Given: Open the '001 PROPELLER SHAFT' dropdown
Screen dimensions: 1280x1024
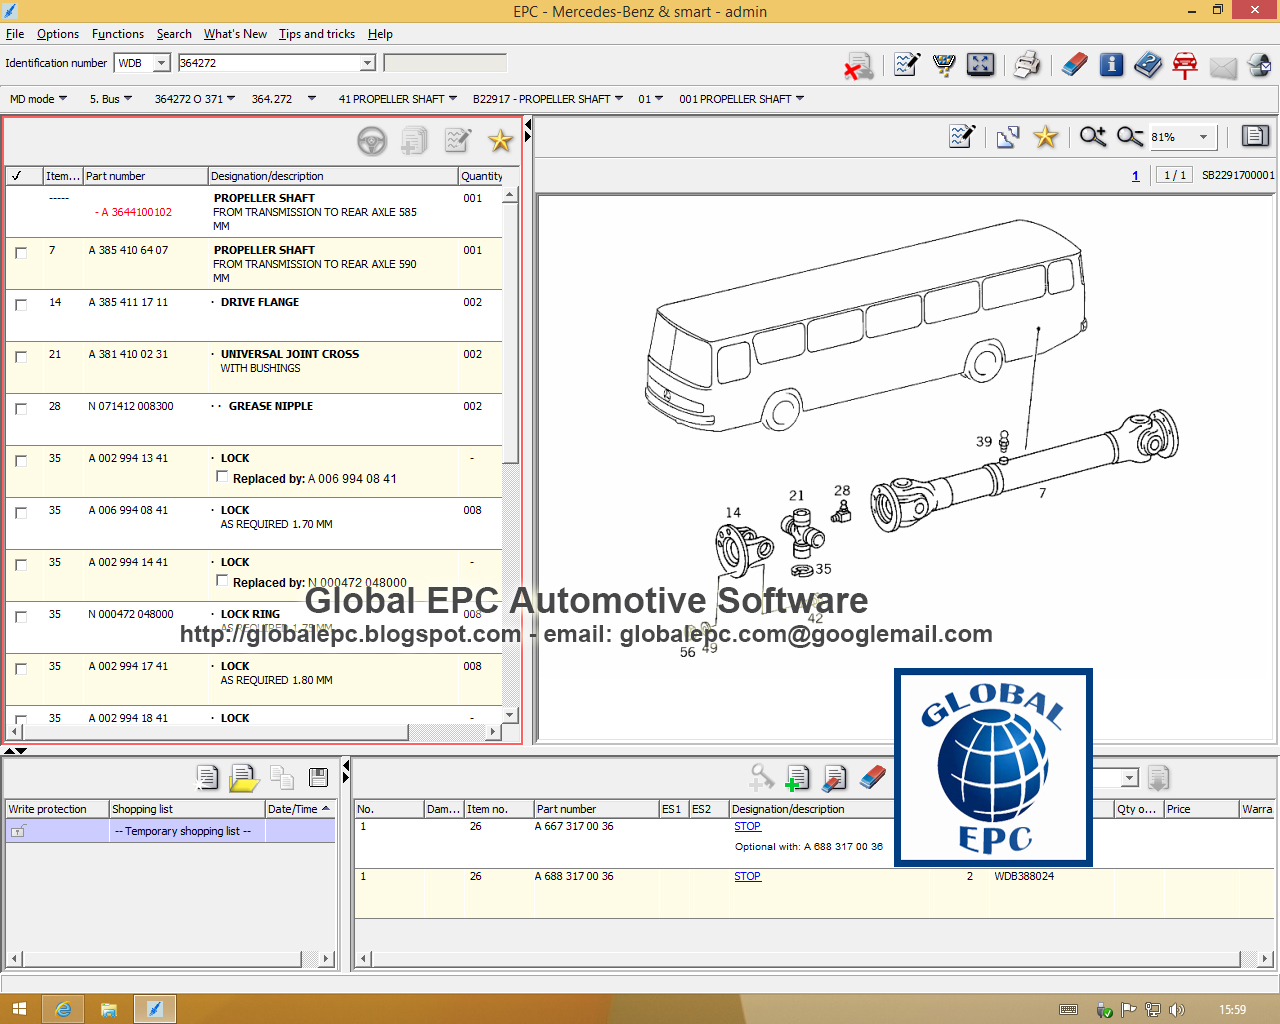Looking at the screenshot, I should (x=742, y=99).
